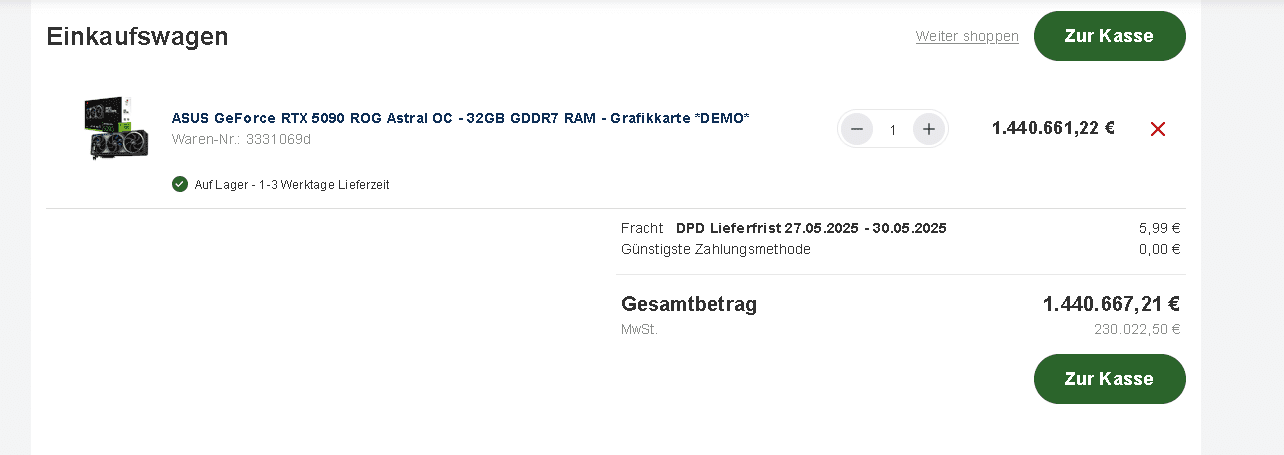This screenshot has width=1284, height=455.
Task: Select the Waren-Nr. 3331069d text
Action: [241, 139]
